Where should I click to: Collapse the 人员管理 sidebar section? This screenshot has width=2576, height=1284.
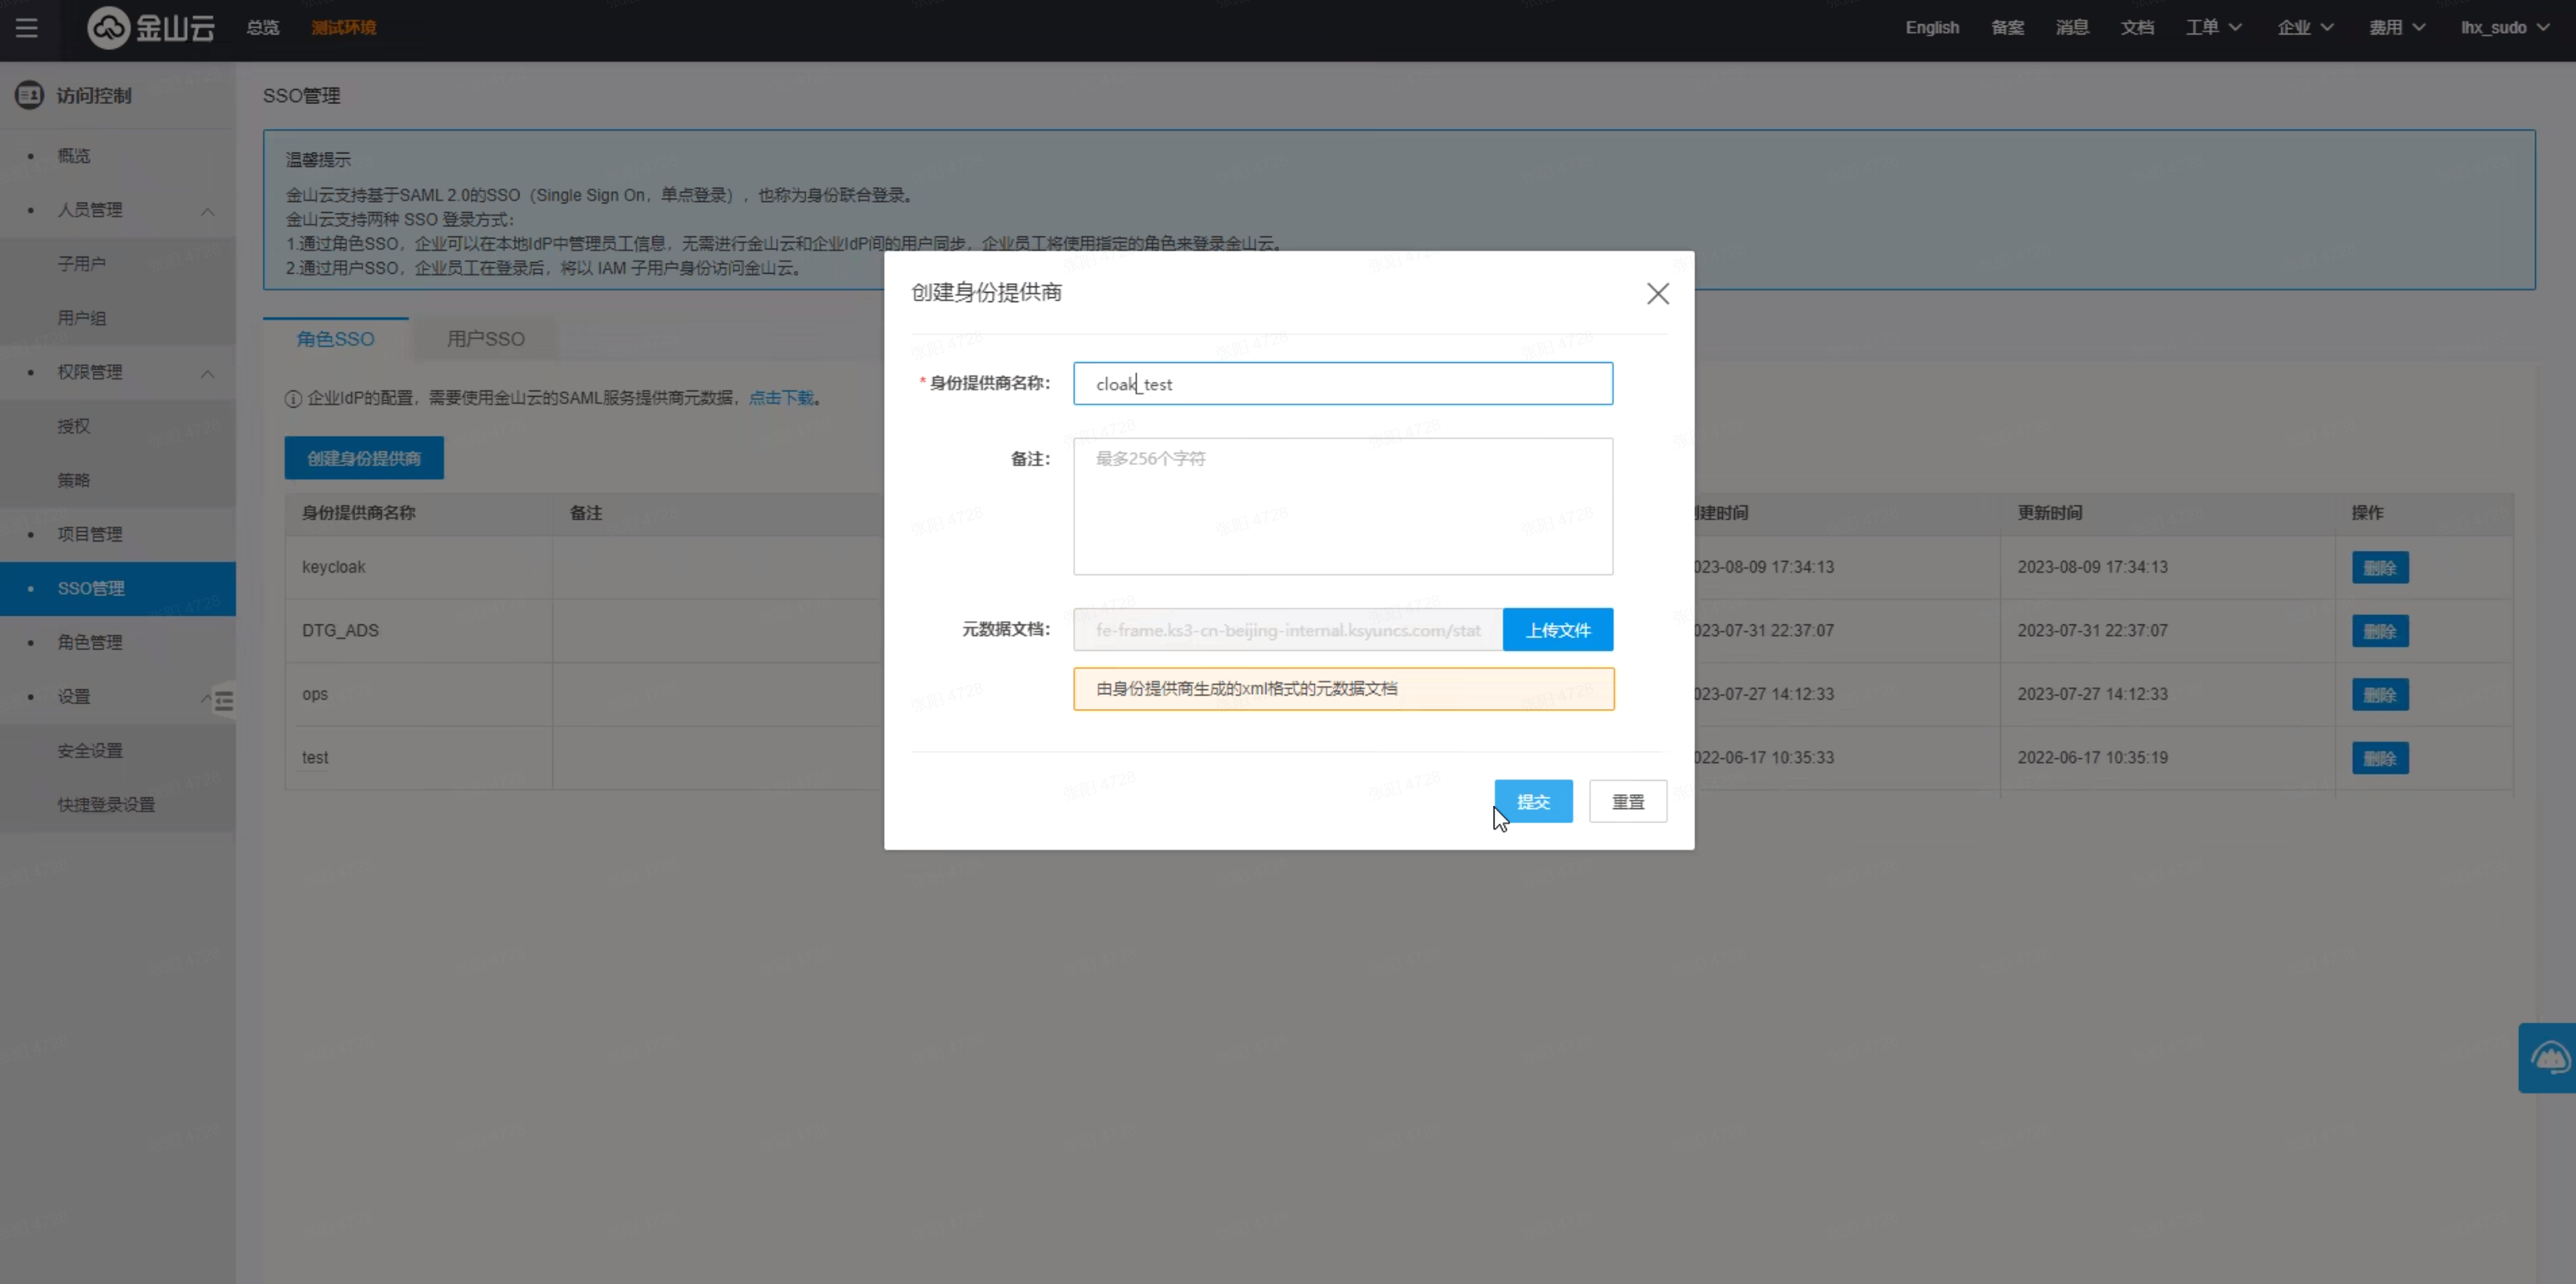[207, 210]
